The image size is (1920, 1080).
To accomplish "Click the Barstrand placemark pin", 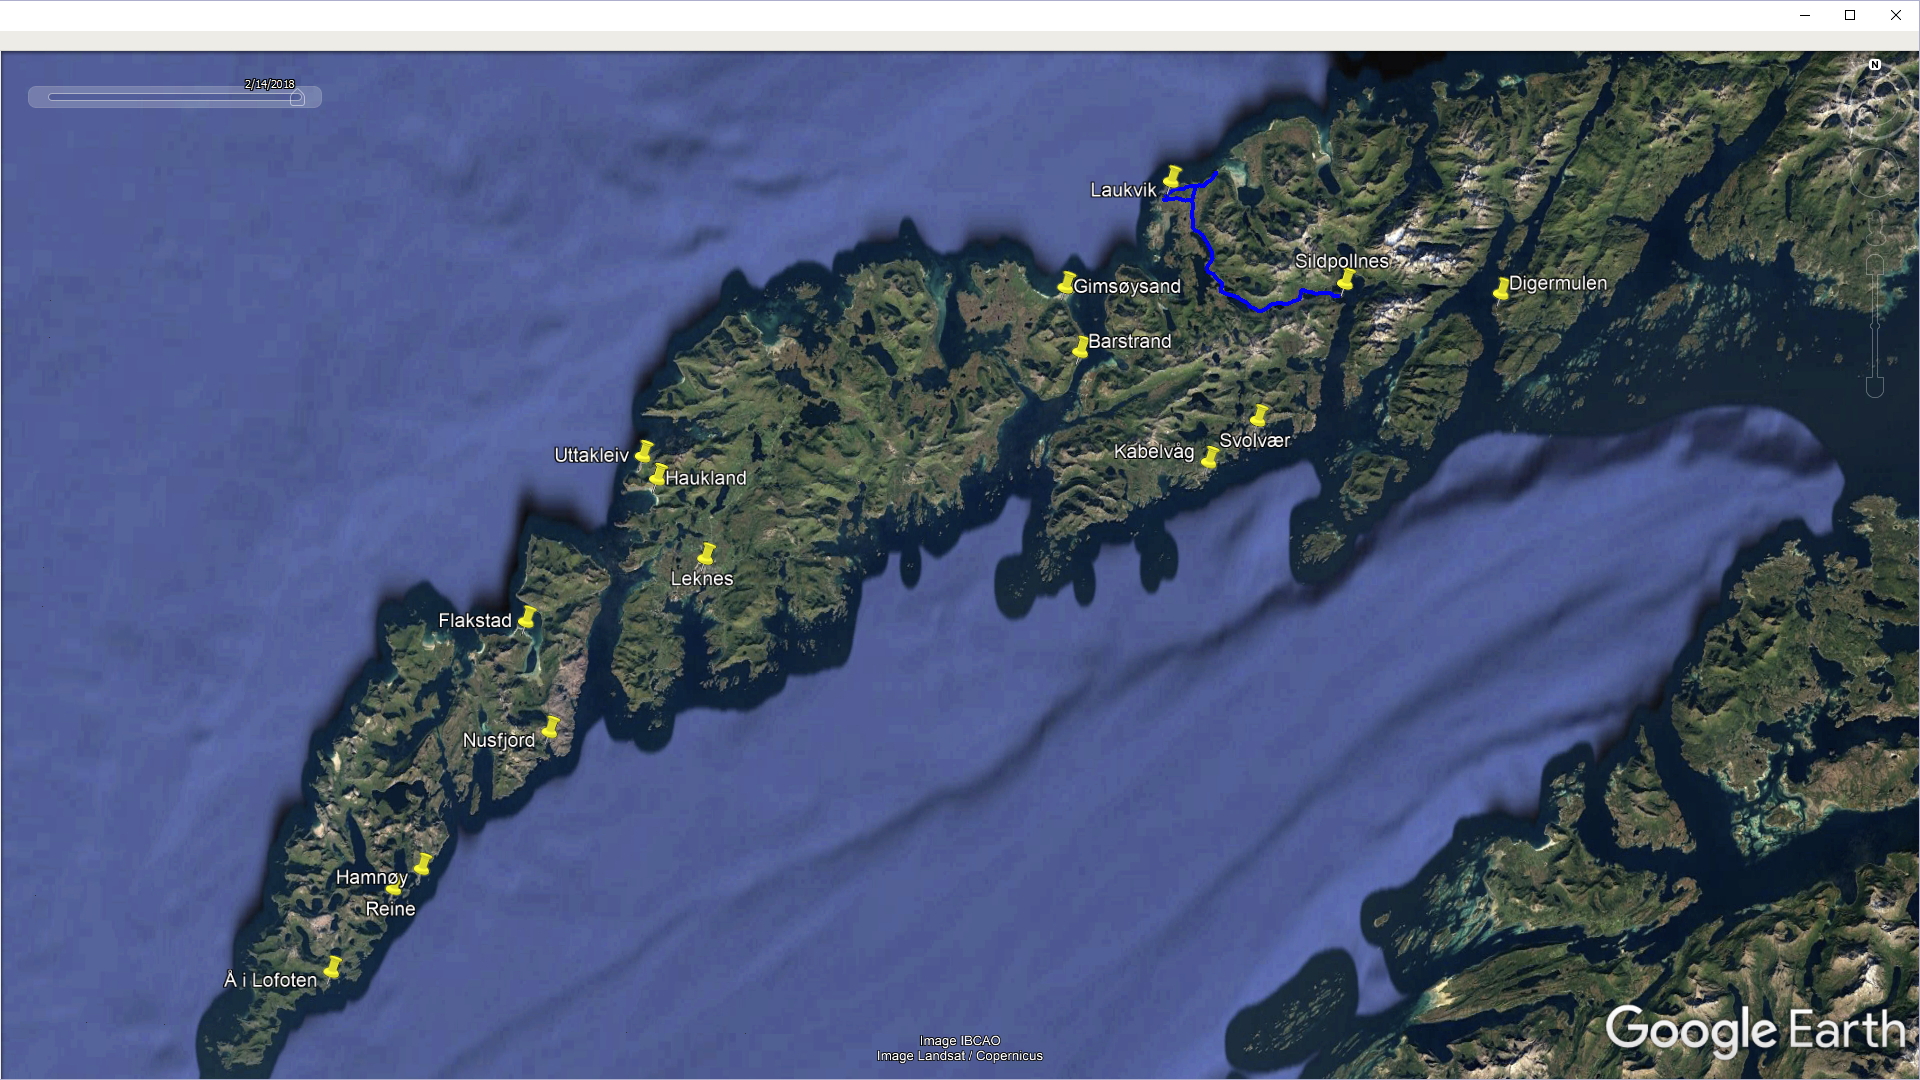I will (1080, 348).
